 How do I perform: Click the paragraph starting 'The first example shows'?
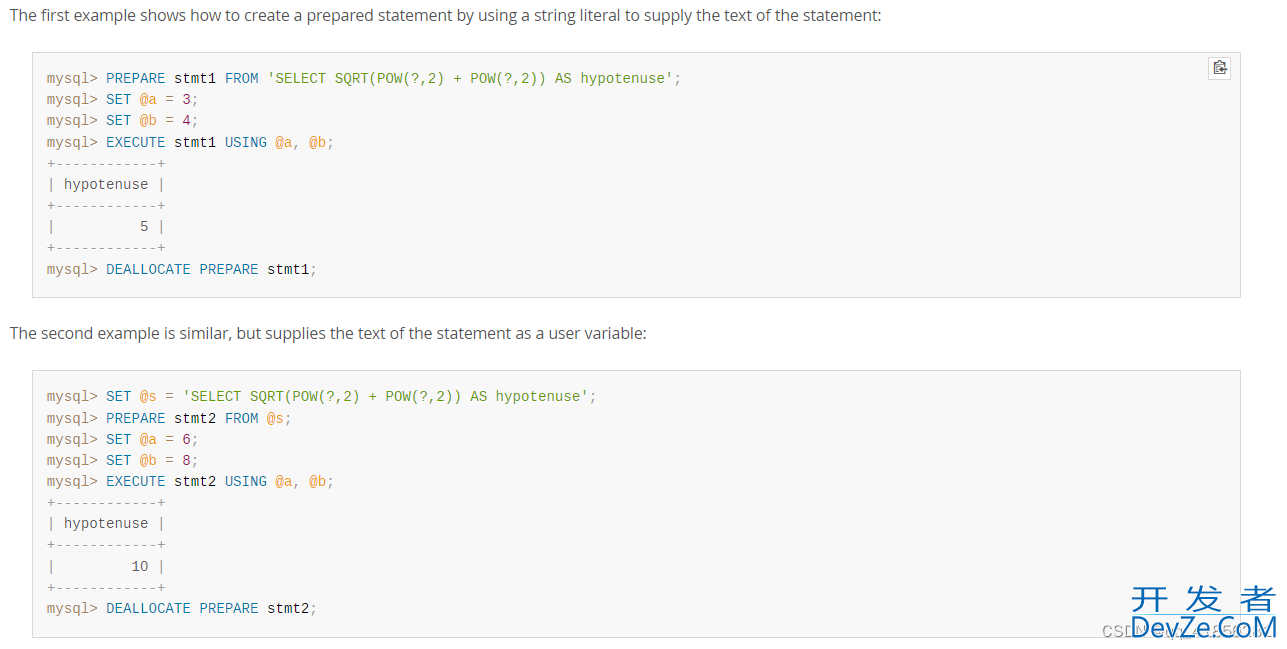[x=445, y=16]
